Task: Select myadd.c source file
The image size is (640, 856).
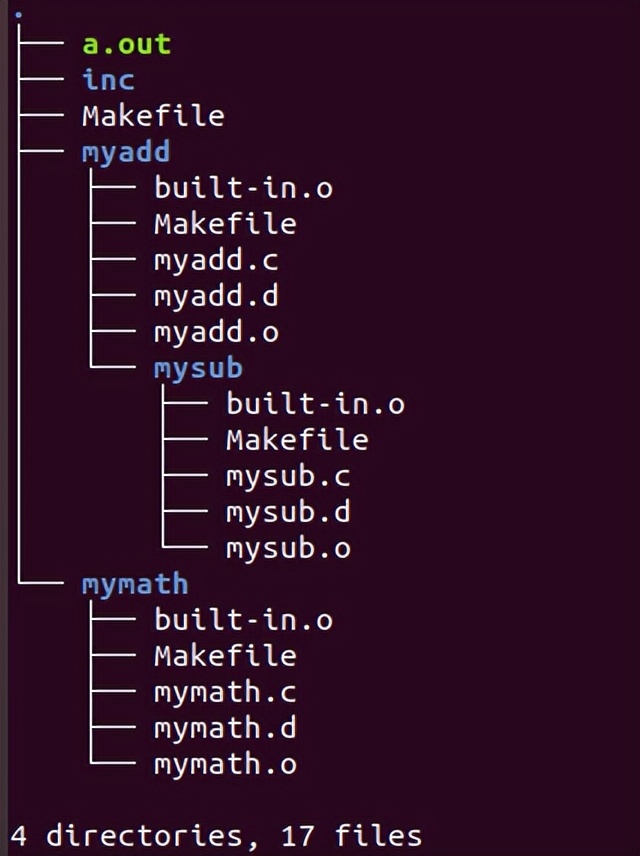Action: (x=216, y=260)
